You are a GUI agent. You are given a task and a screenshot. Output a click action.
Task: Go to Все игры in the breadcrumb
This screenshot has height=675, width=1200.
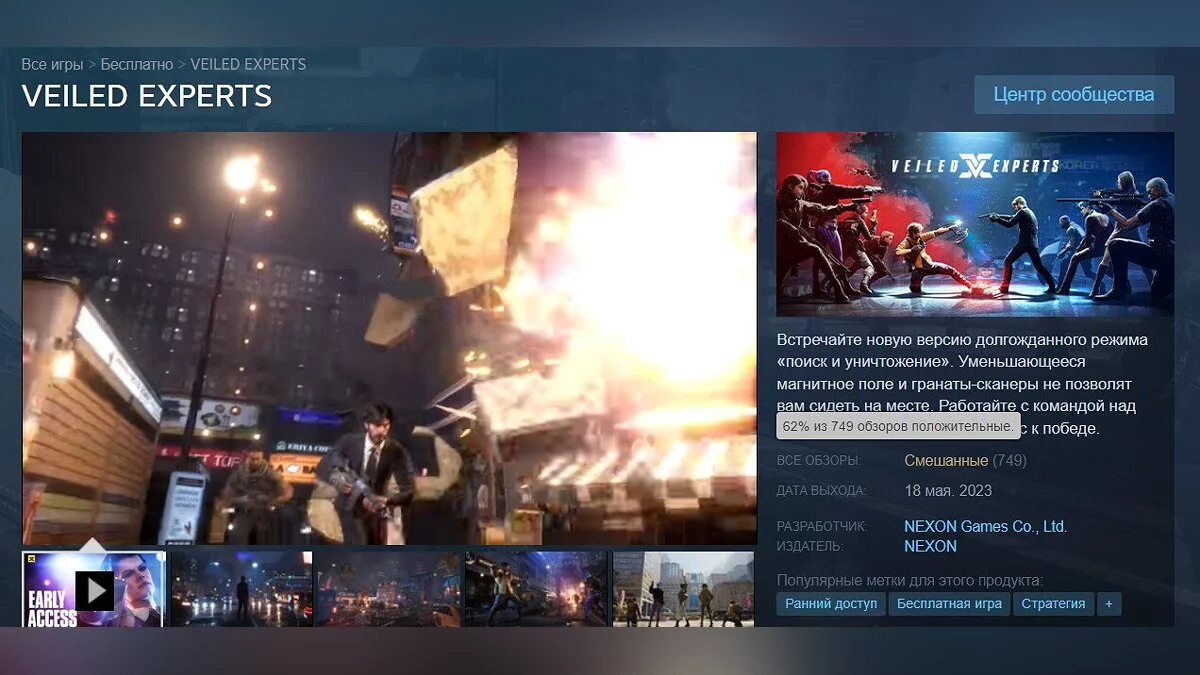click(x=52, y=64)
